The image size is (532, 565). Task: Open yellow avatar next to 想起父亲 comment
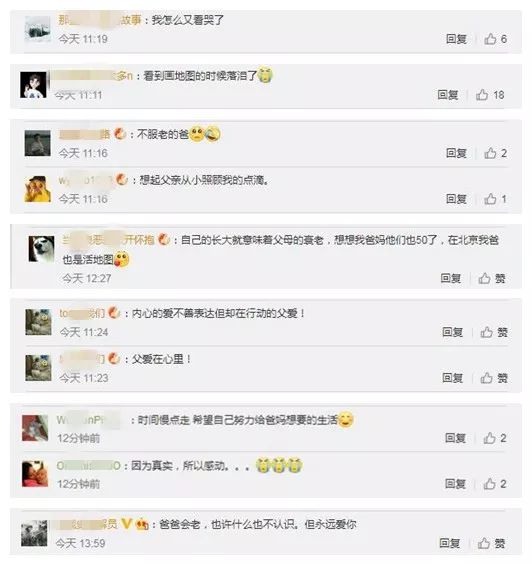point(37,189)
